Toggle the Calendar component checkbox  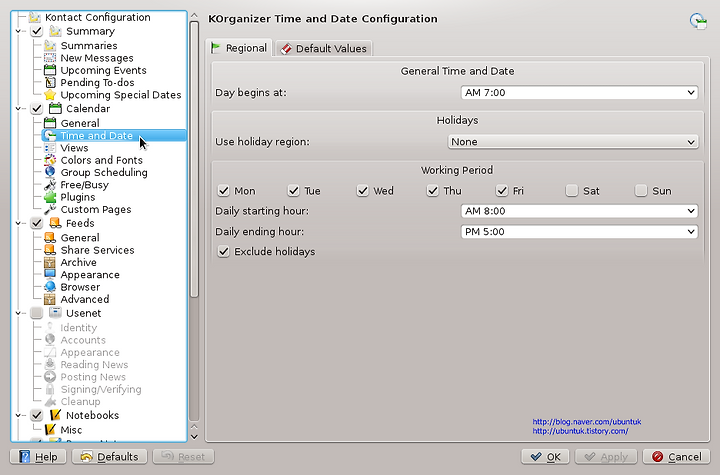click(x=37, y=109)
